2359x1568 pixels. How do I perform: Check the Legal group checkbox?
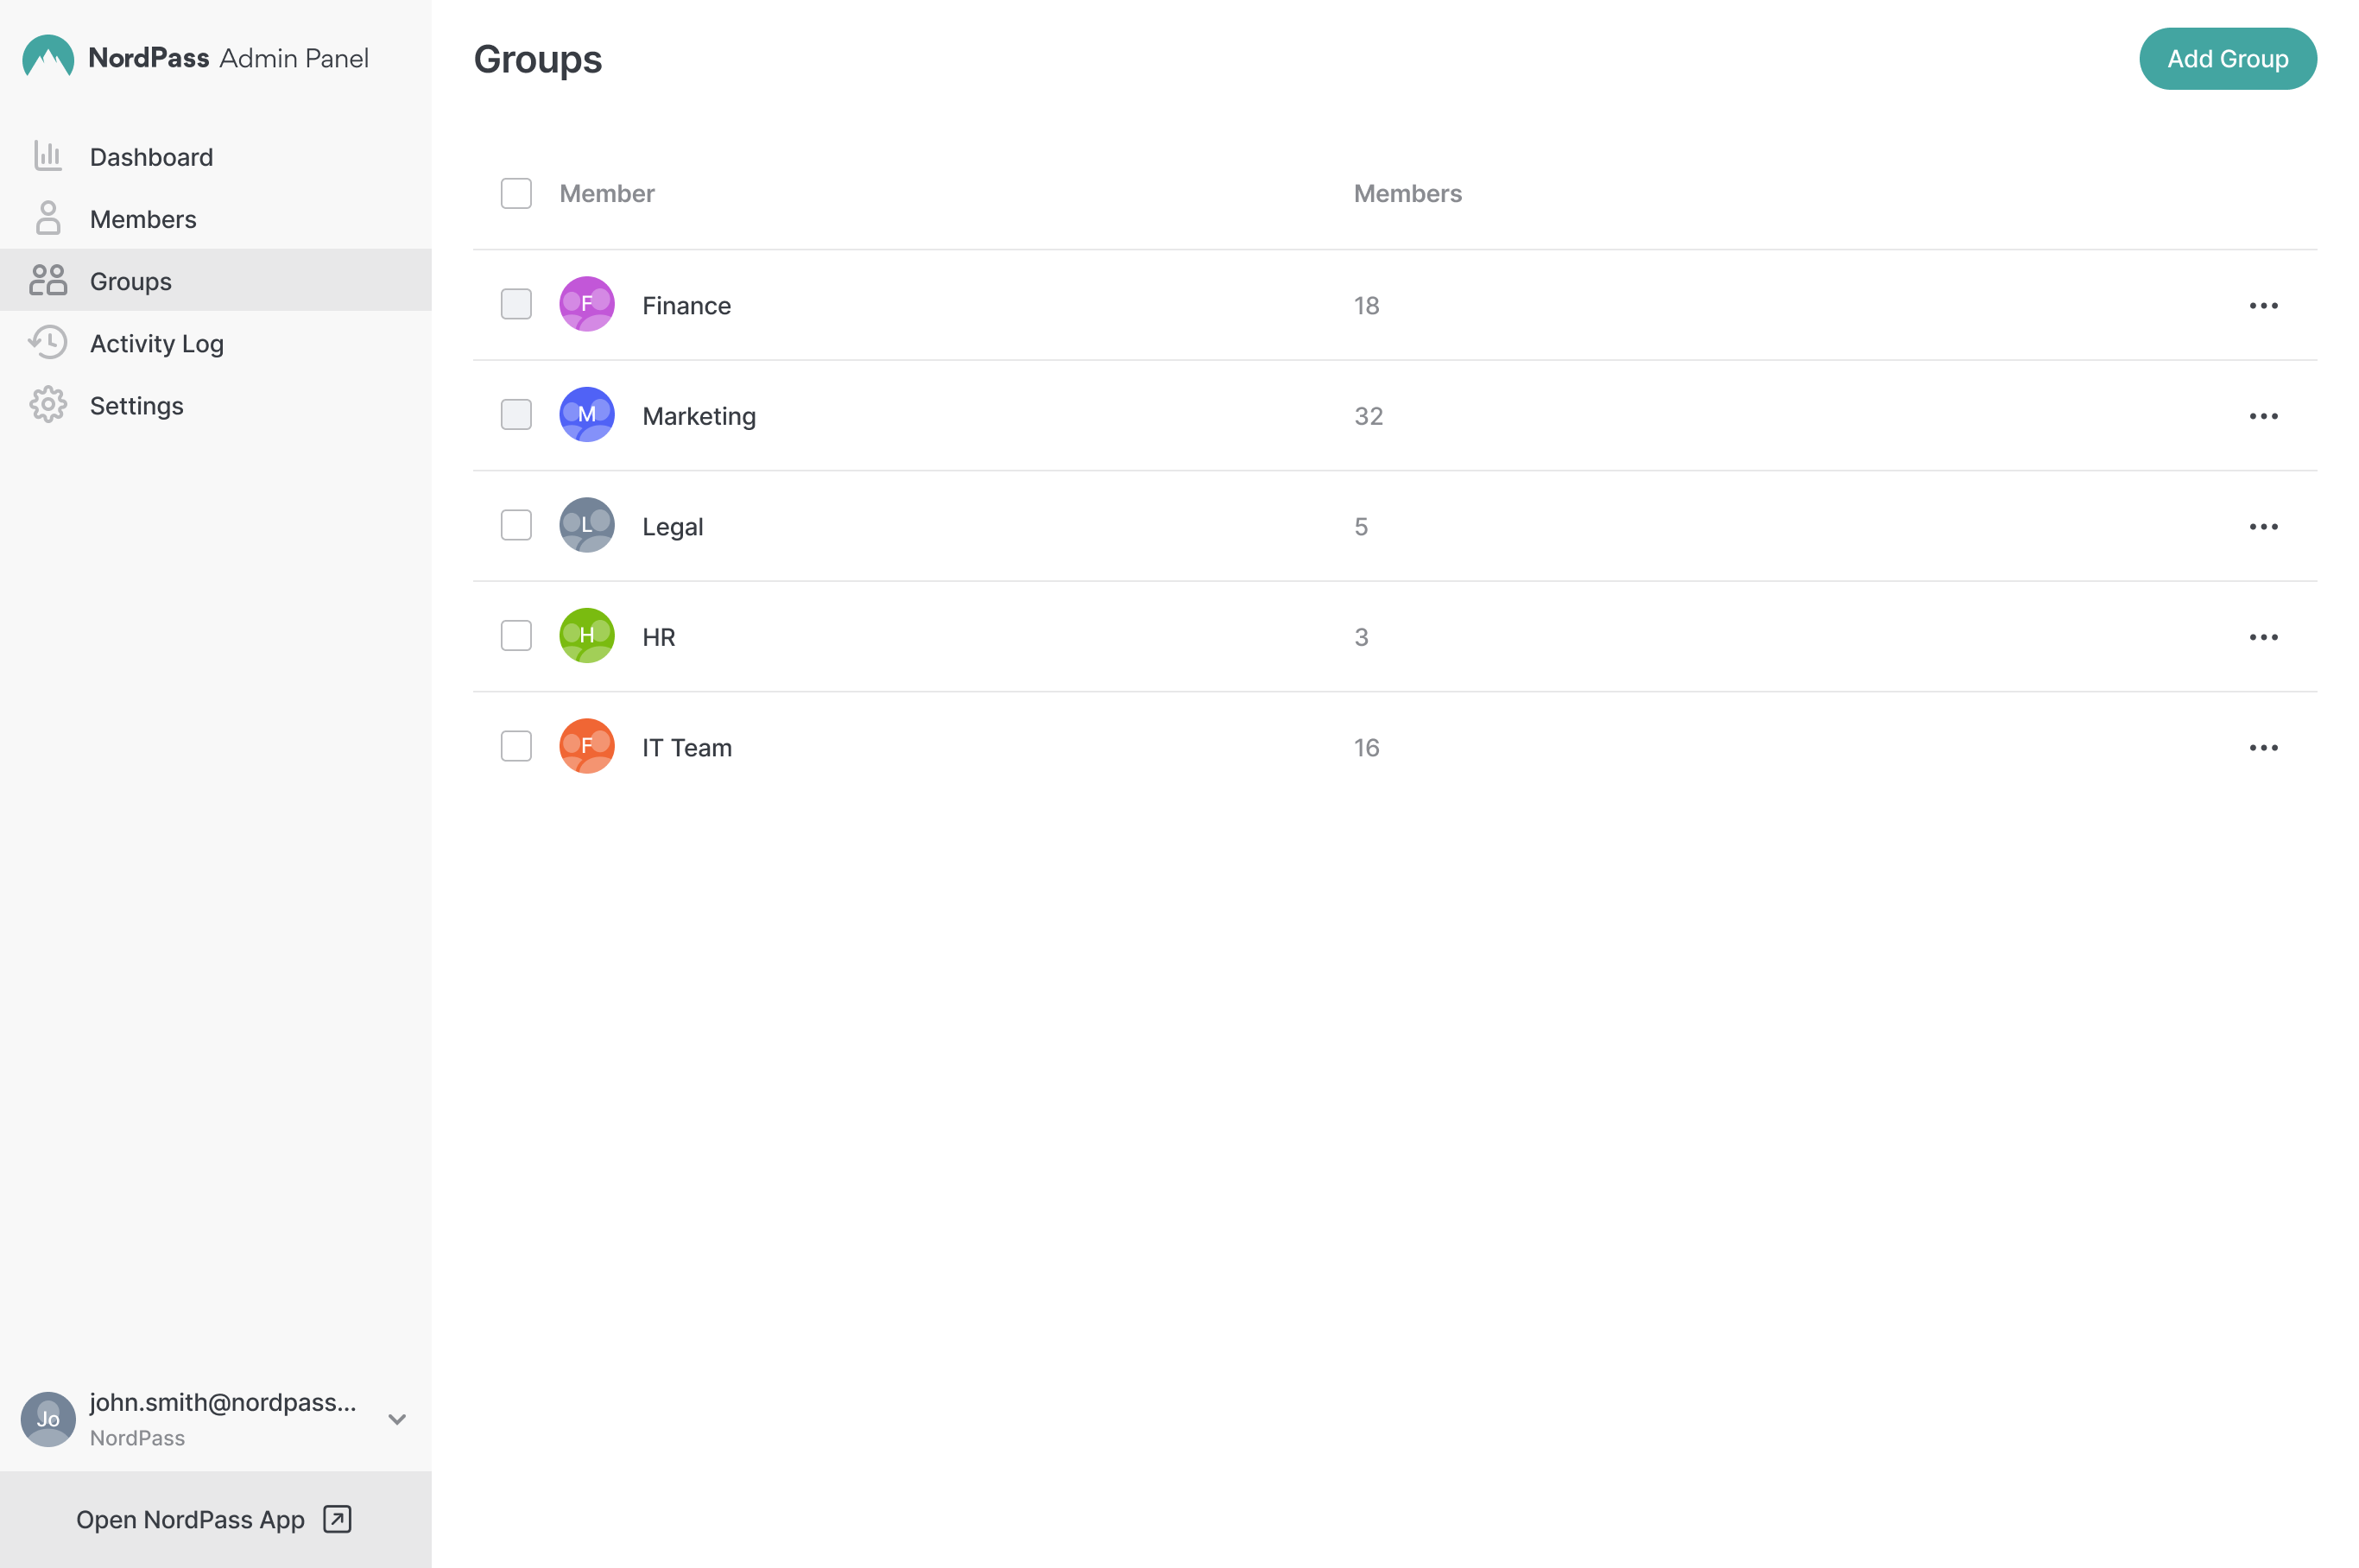(516, 525)
